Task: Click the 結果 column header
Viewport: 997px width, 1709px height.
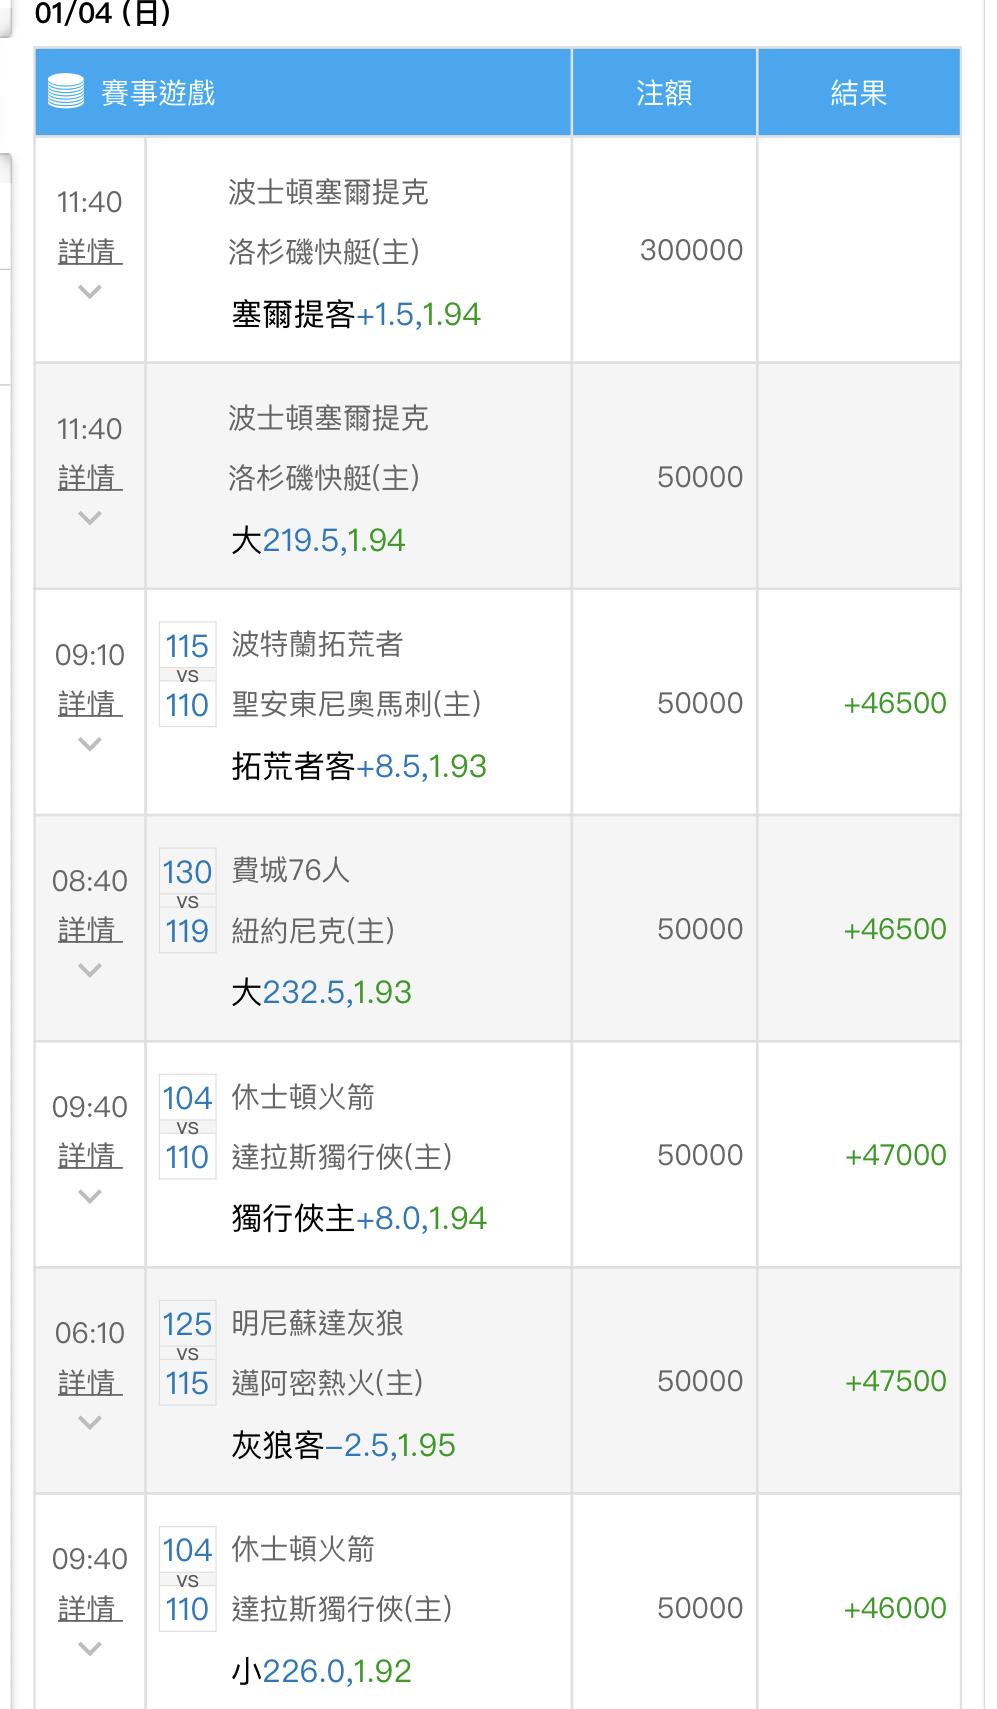Action: [x=859, y=93]
